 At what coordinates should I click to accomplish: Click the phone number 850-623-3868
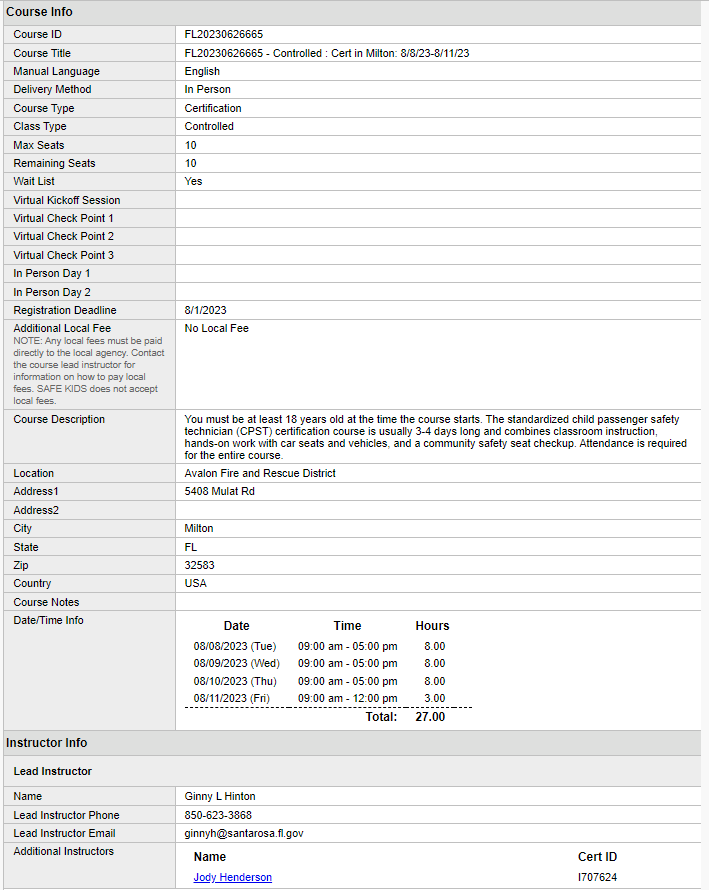click(x=218, y=815)
